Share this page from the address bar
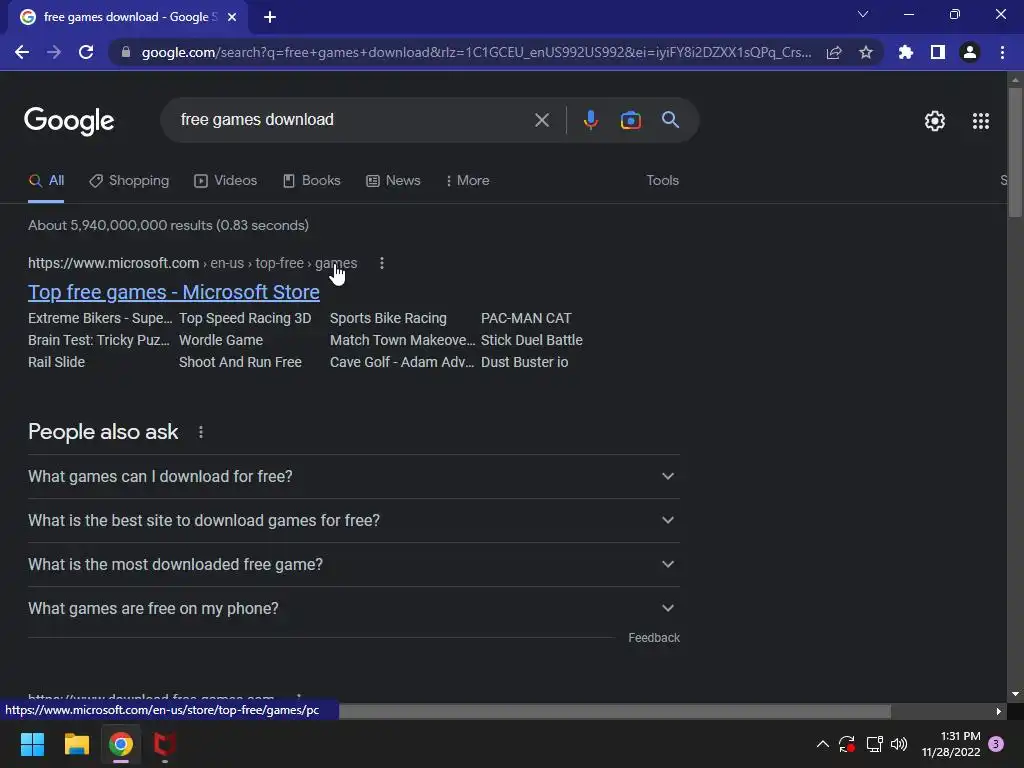This screenshot has width=1024, height=768. pyautogui.click(x=834, y=52)
